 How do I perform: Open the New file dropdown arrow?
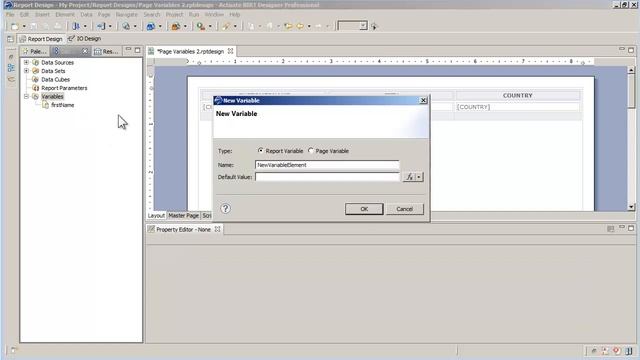coord(24,27)
